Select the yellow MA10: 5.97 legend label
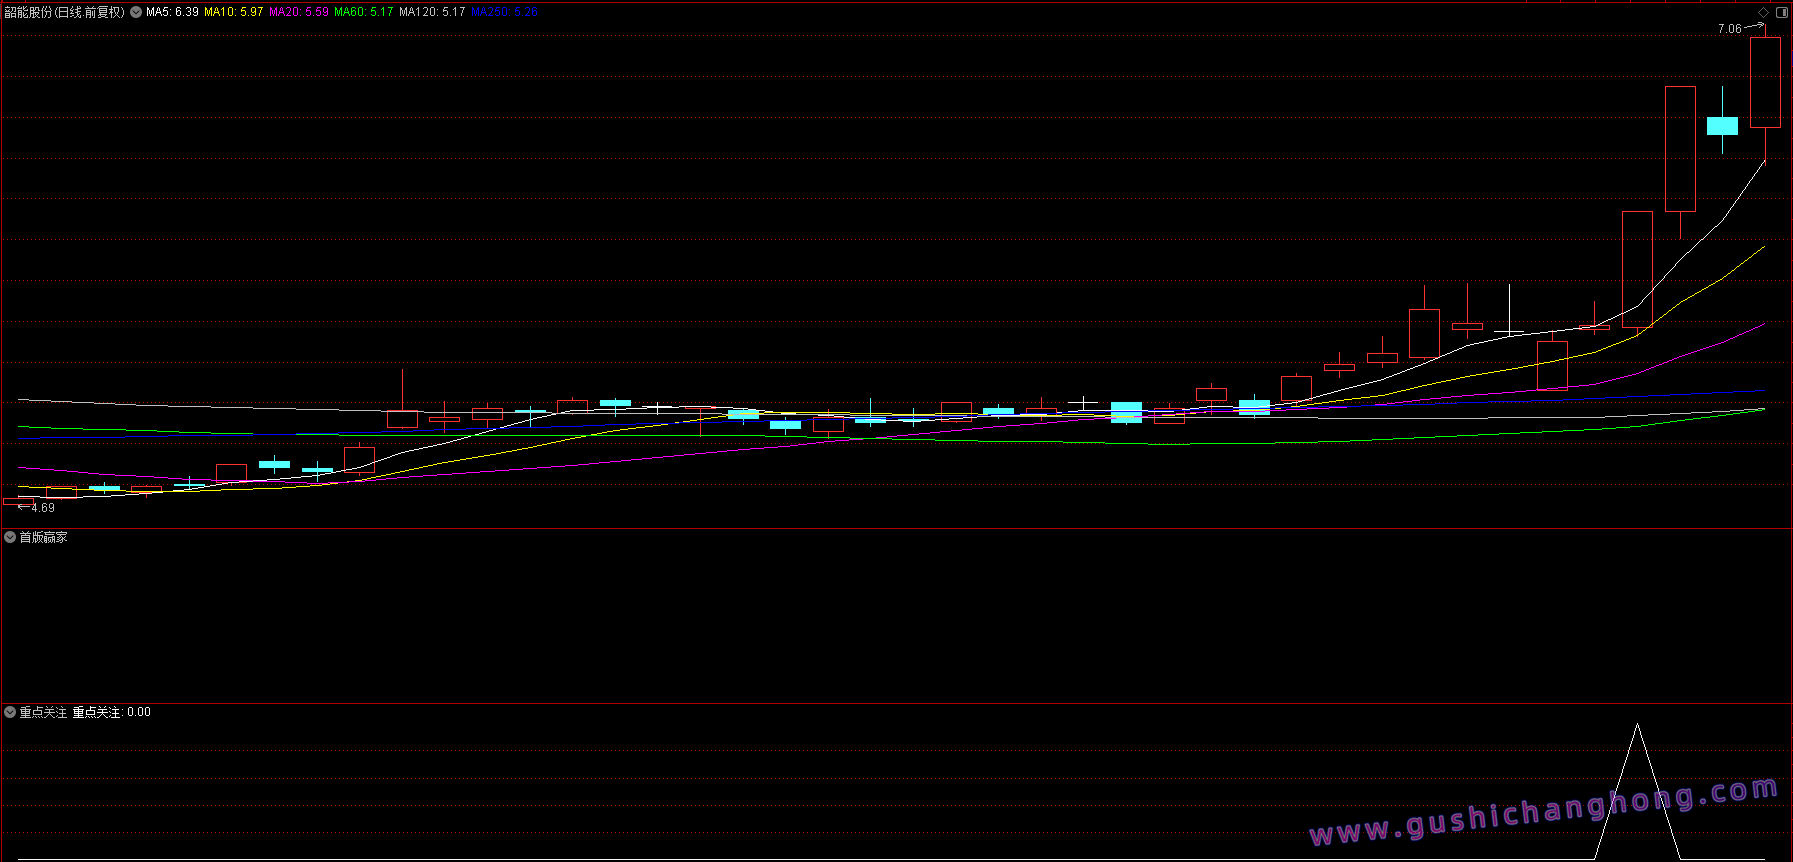The height and width of the screenshot is (862, 1793). point(234,12)
